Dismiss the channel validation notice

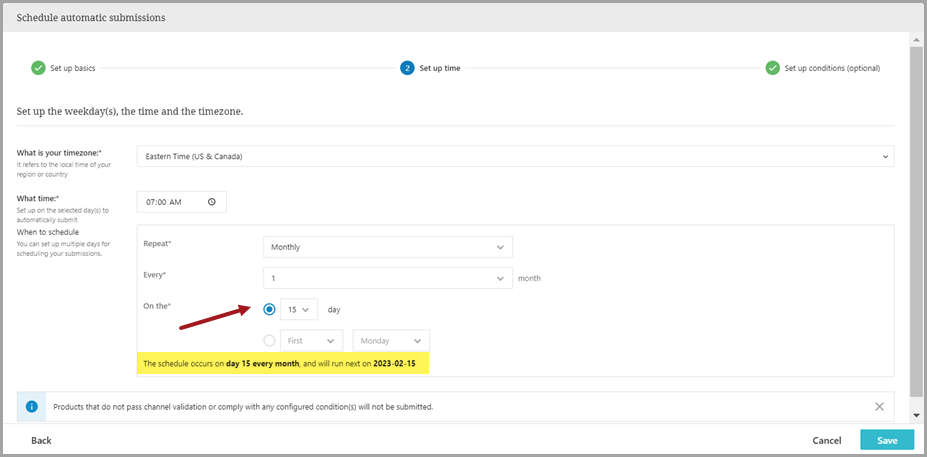879,407
